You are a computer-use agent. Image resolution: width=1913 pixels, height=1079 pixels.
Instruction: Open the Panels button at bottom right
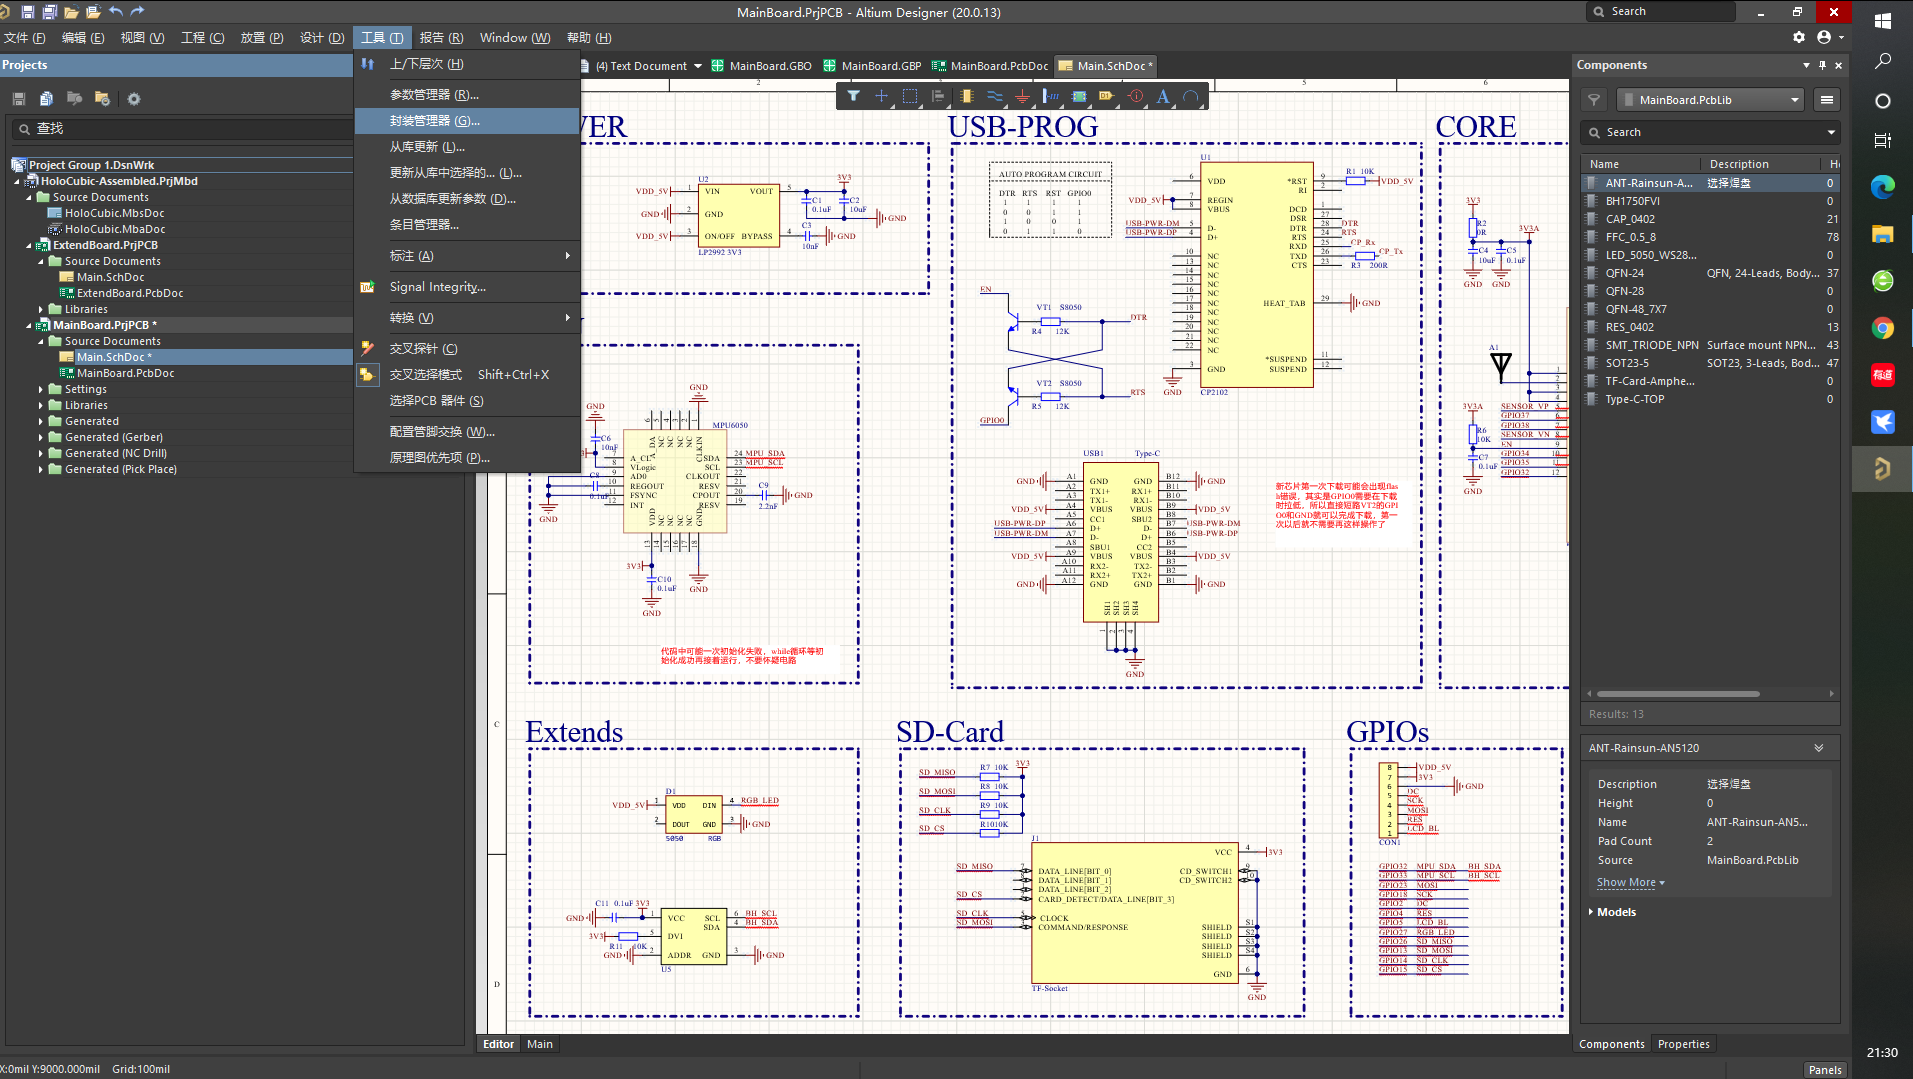1825,1069
